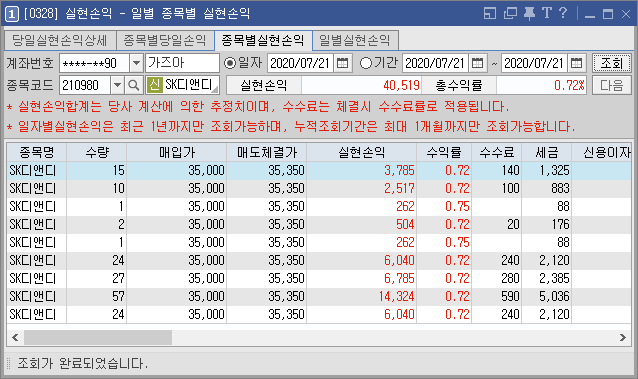Viewport: 638px width, 379px height.
Task: Select the row with 실현손익 3,785
Action: tap(319, 171)
